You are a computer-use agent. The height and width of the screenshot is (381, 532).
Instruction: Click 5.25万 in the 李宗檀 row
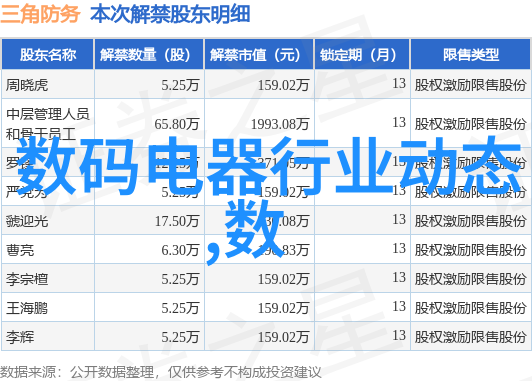click(x=180, y=279)
